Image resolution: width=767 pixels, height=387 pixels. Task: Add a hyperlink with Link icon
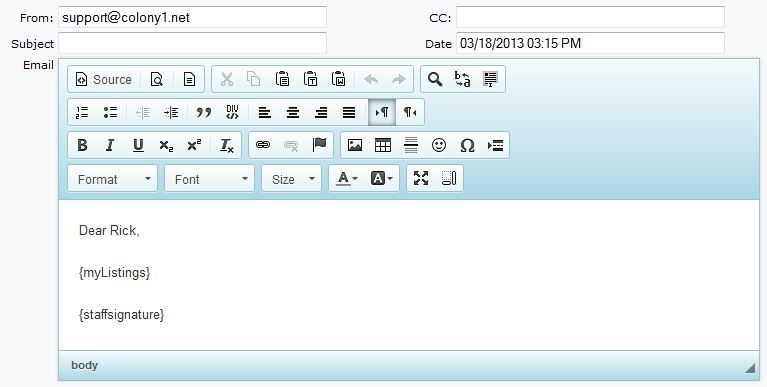coord(263,145)
